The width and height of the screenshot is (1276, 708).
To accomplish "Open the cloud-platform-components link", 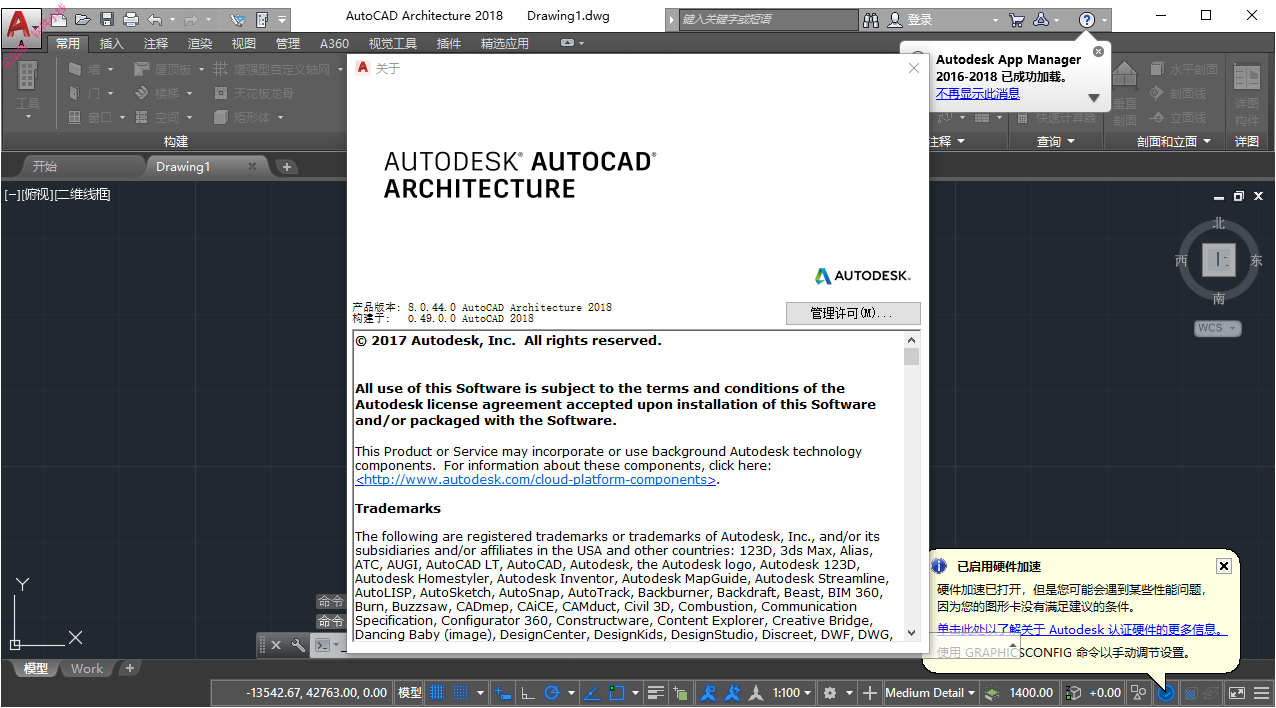I will (x=536, y=479).
